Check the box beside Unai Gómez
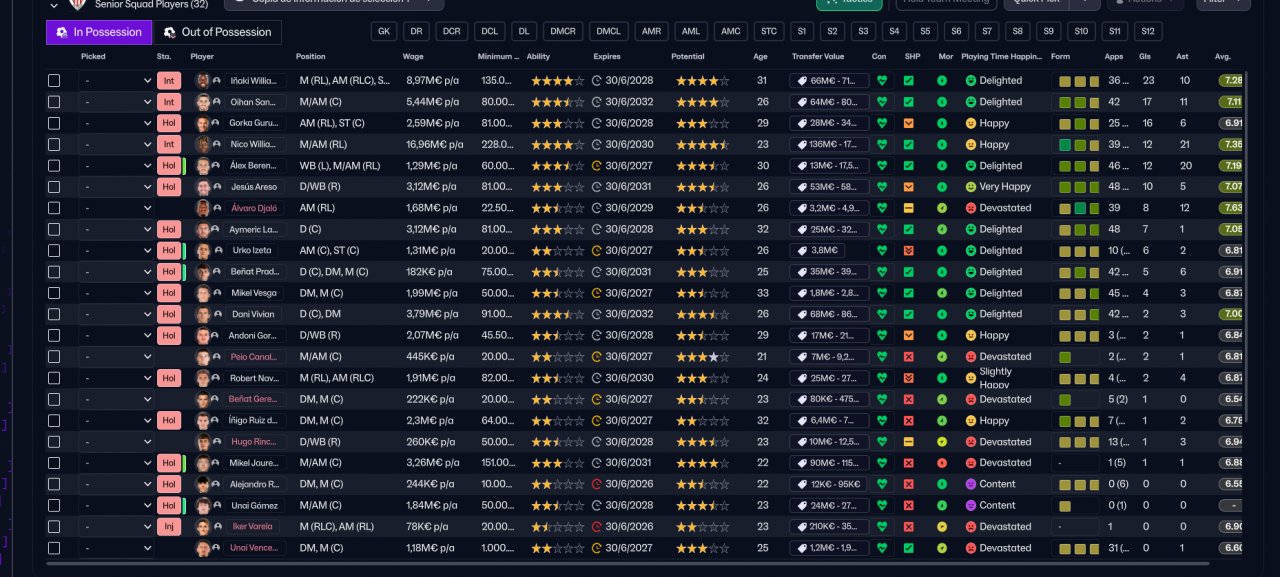Image resolution: width=1280 pixels, height=577 pixels. coord(54,505)
